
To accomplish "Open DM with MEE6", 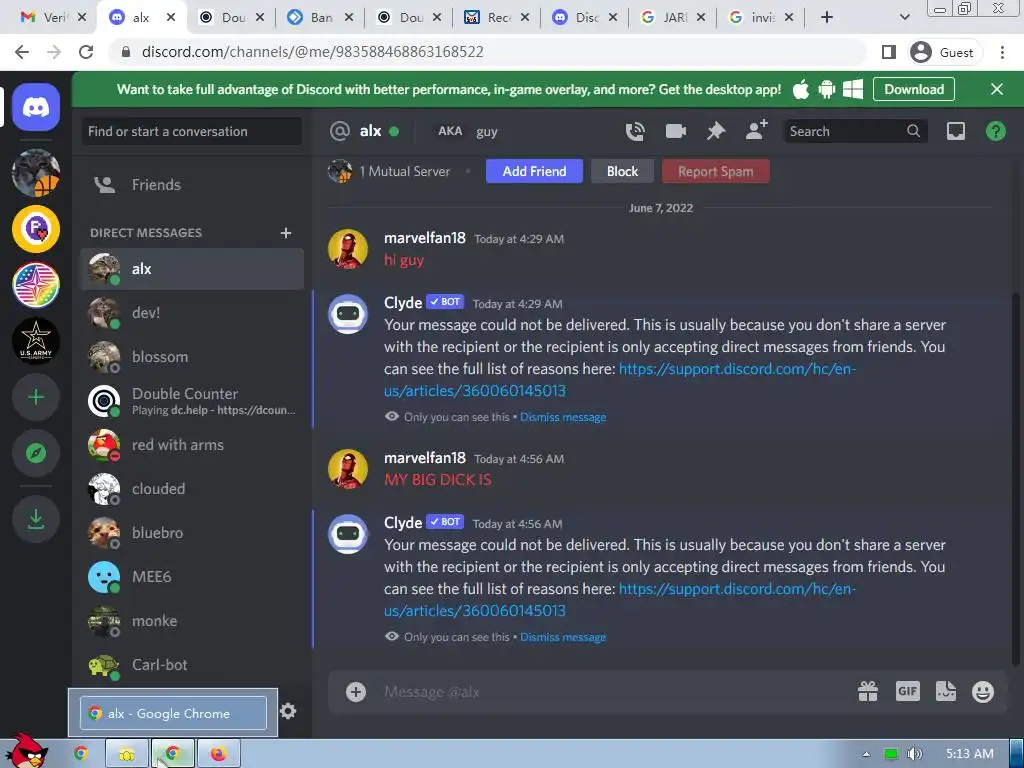I will pos(192,577).
